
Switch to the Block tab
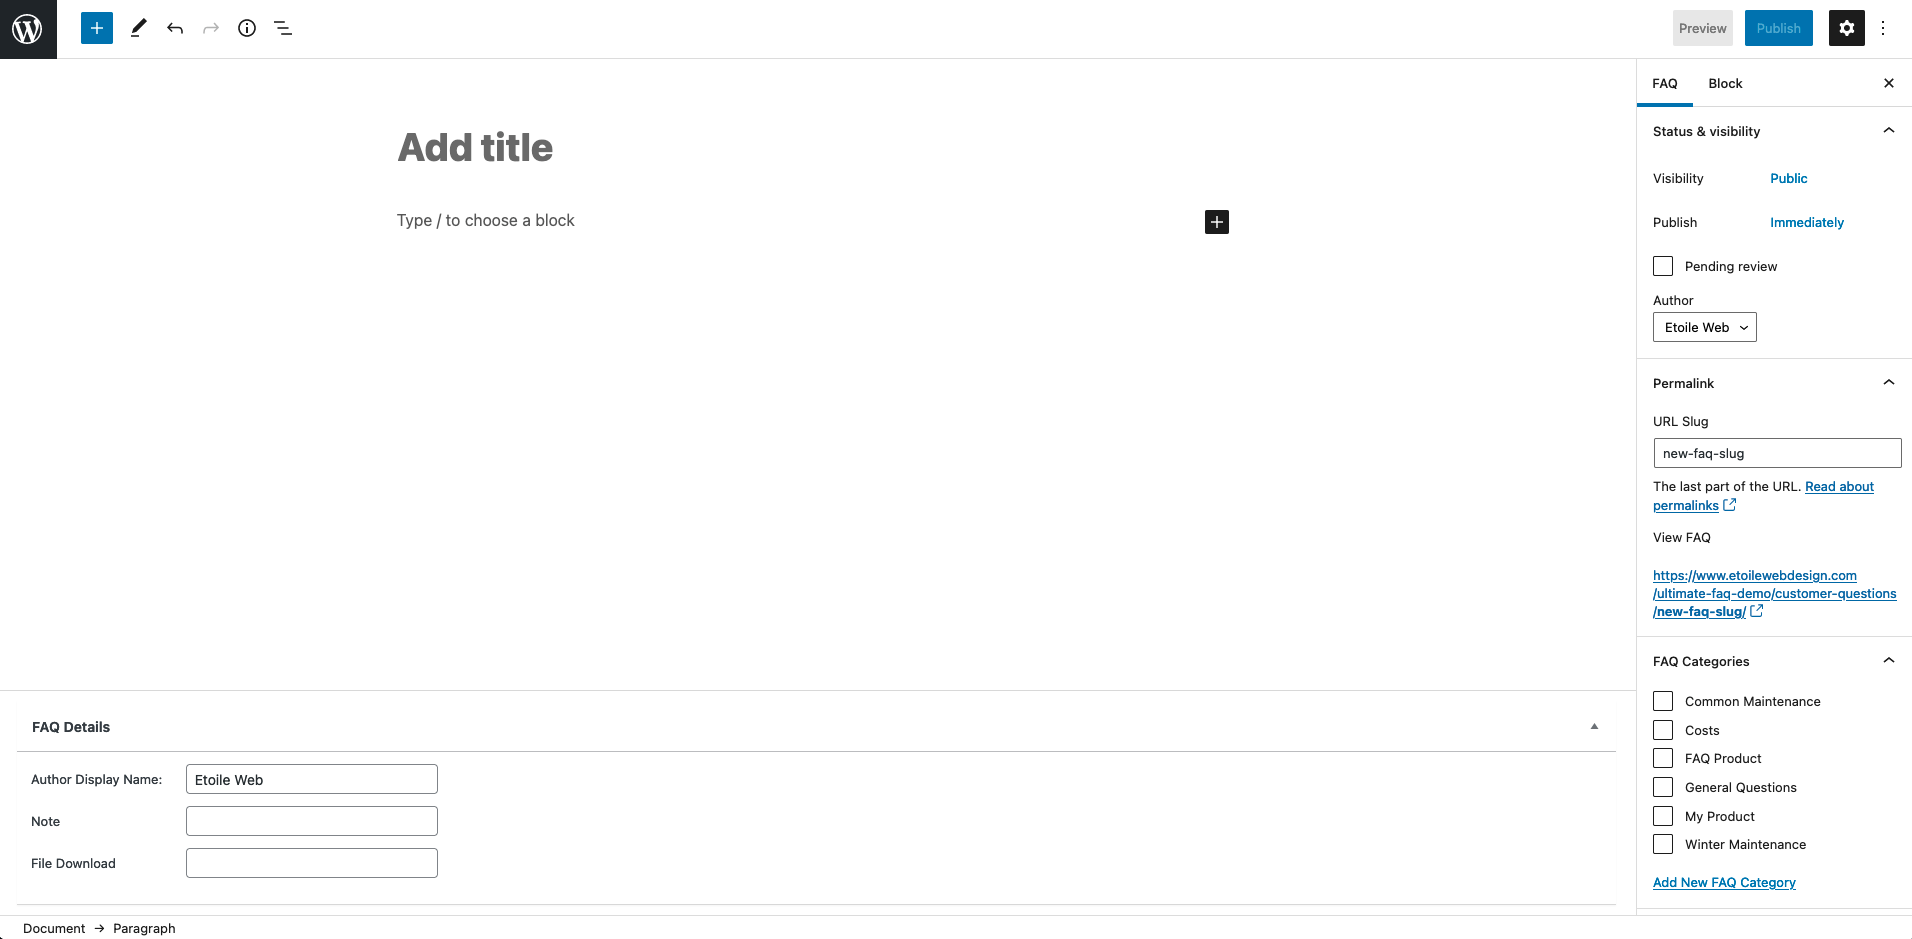coord(1725,83)
